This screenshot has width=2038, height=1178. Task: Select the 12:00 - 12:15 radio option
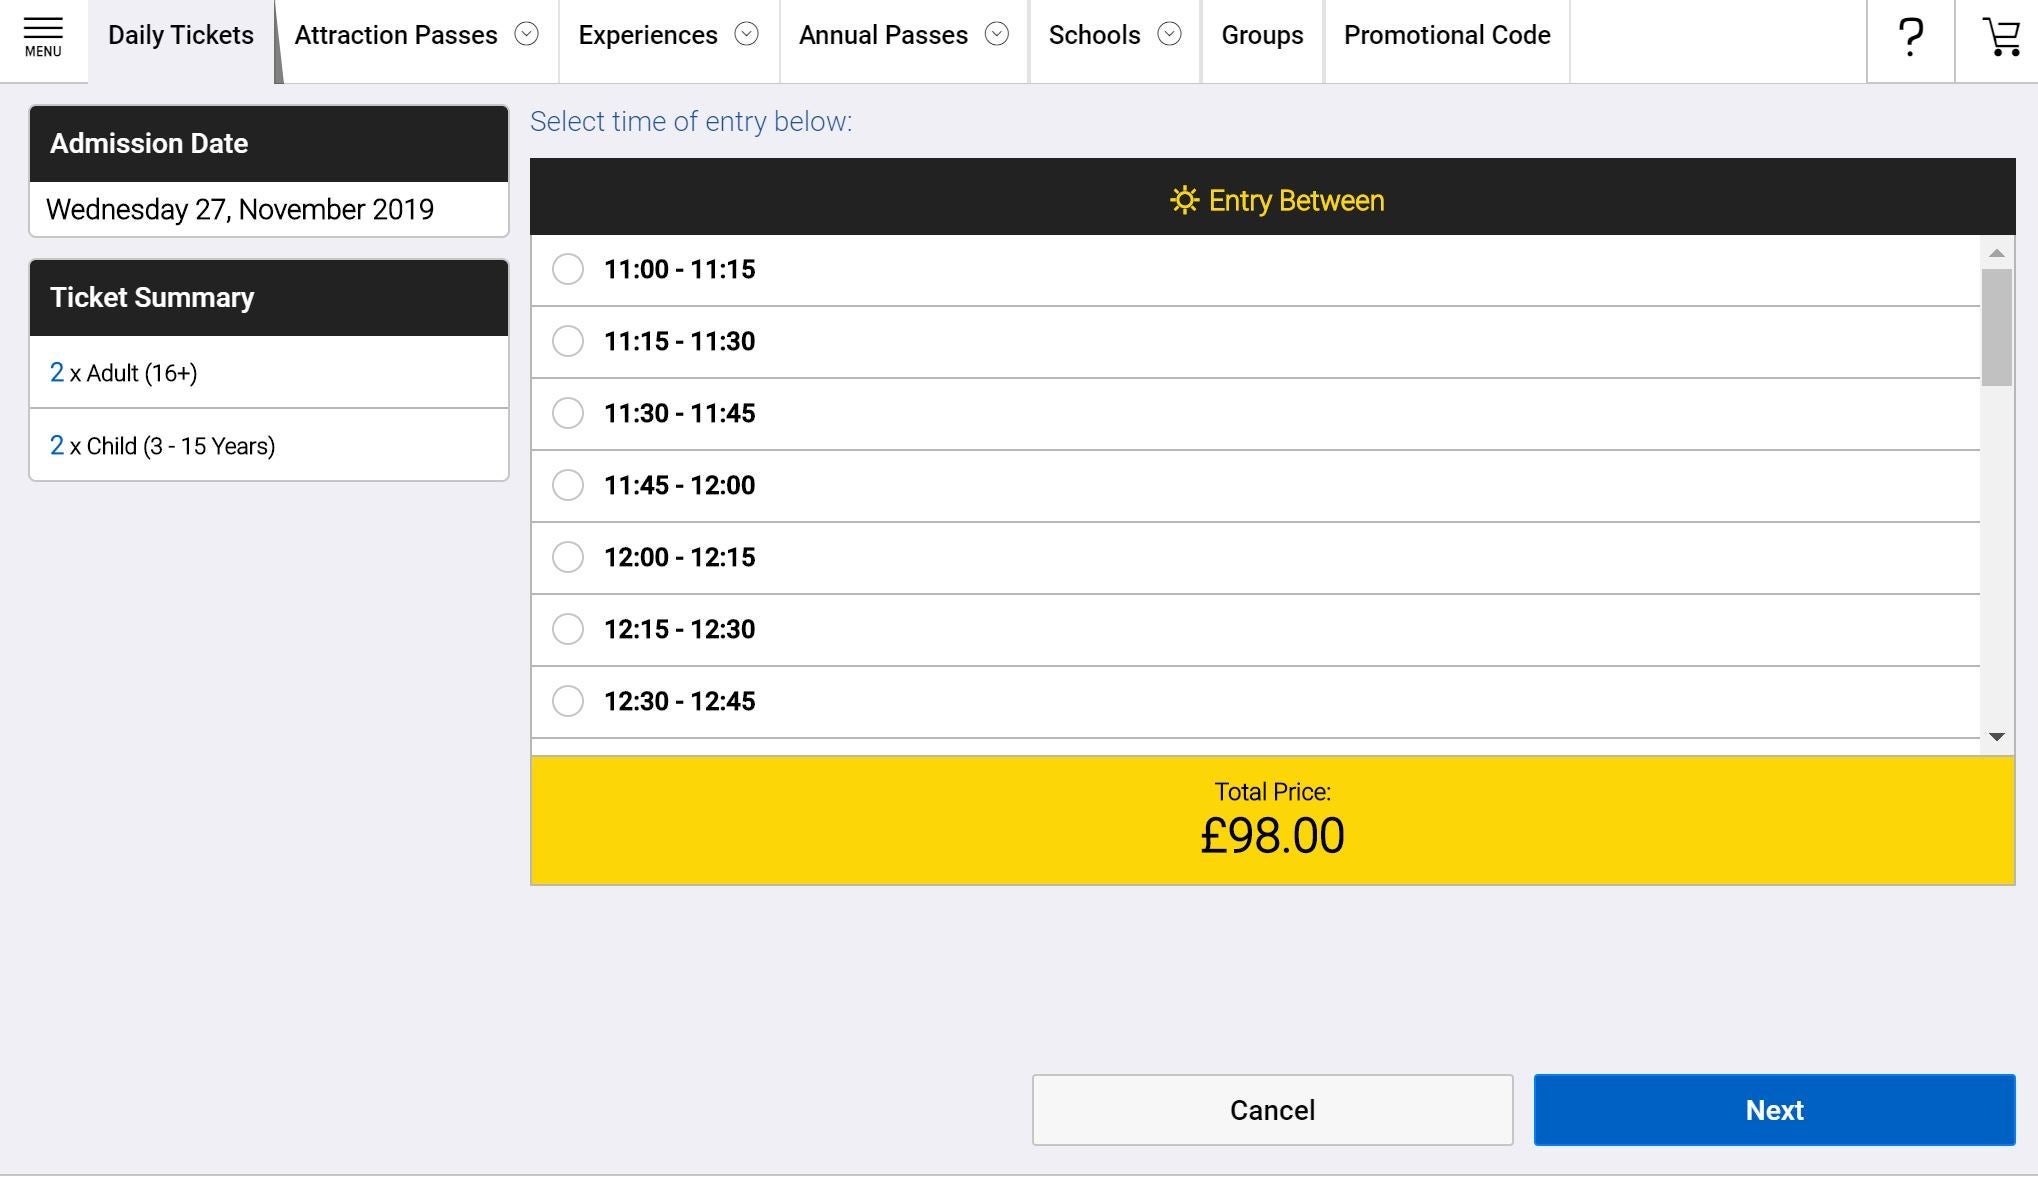[568, 557]
